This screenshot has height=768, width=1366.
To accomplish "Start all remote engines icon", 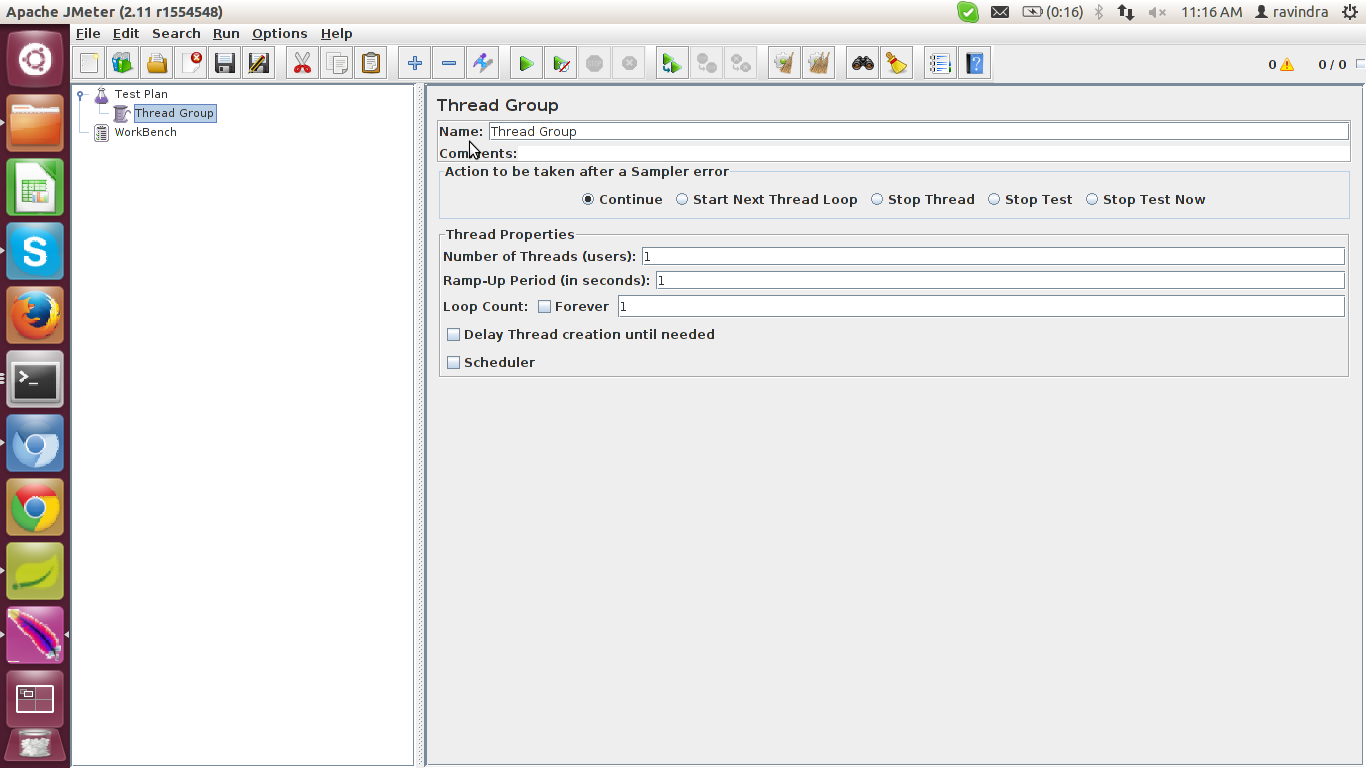I will pos(672,64).
